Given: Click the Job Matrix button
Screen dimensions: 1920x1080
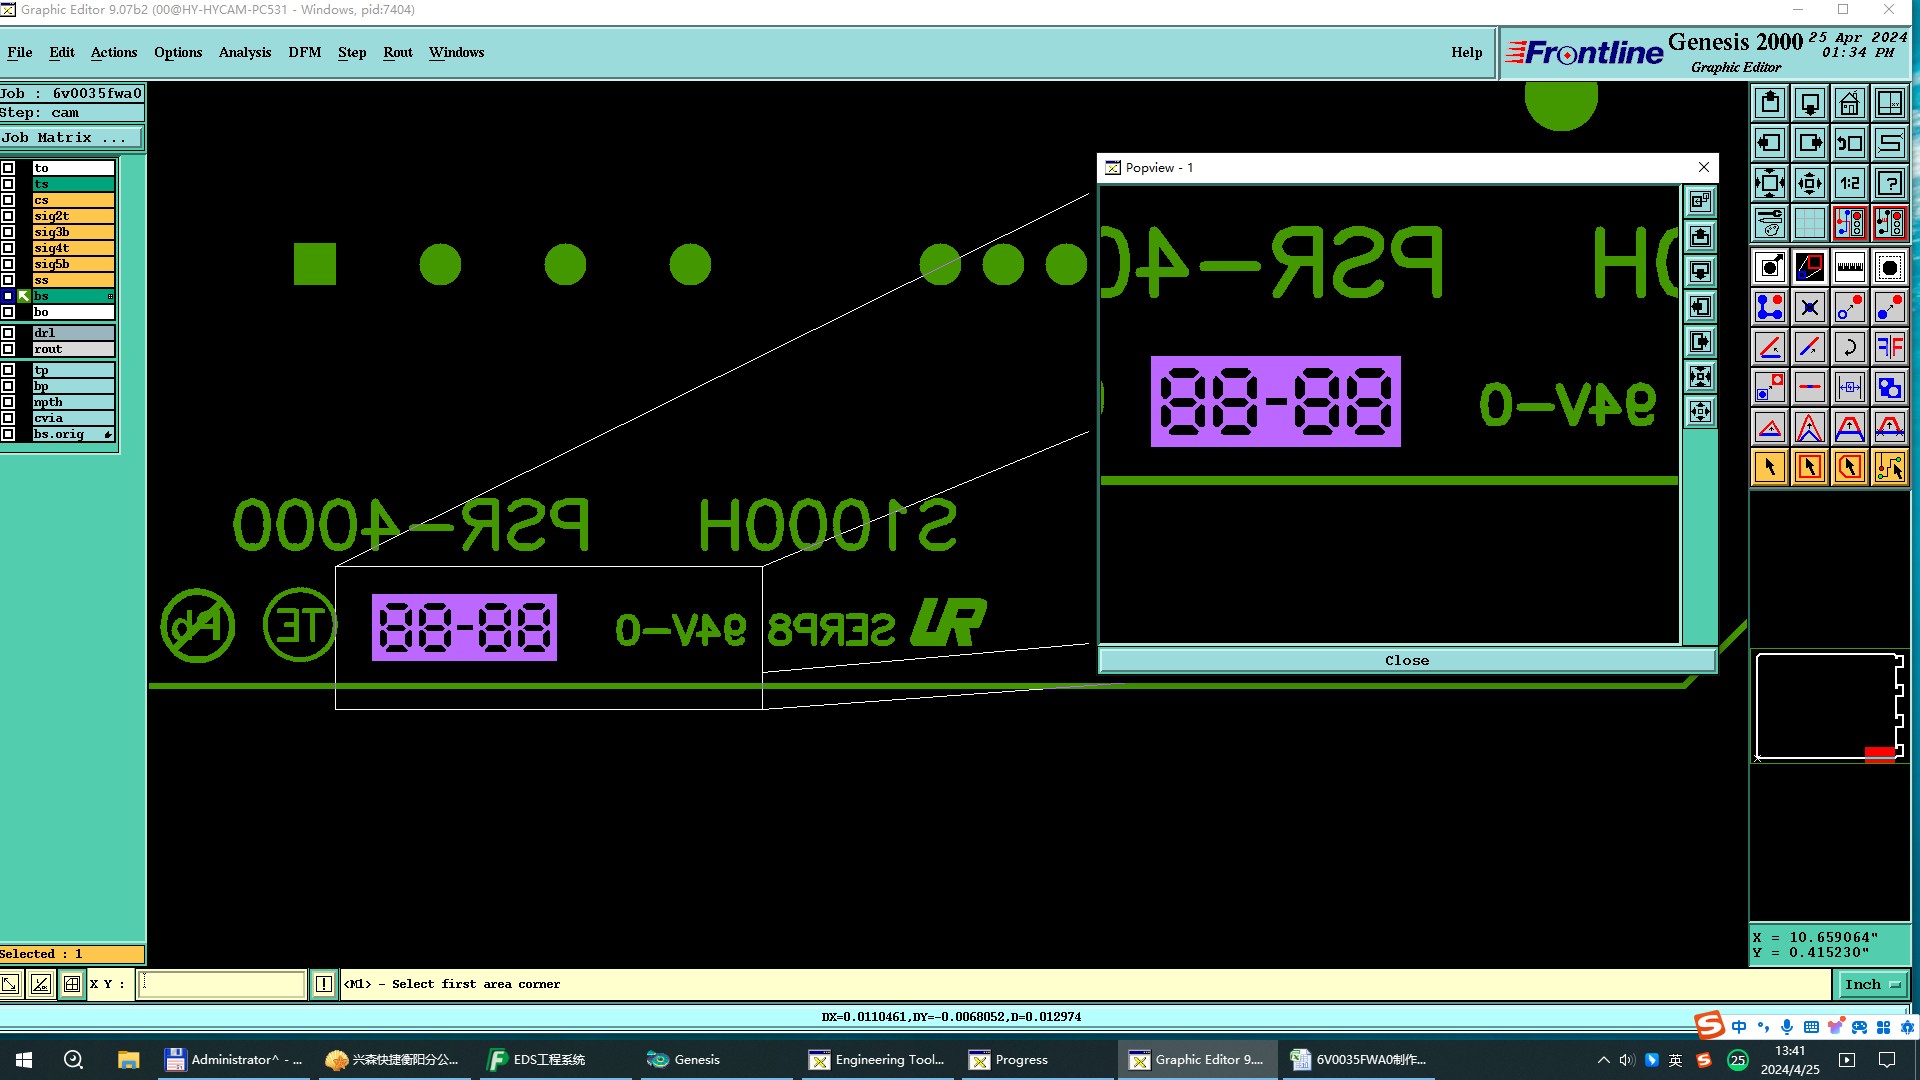Looking at the screenshot, I should coord(72,138).
